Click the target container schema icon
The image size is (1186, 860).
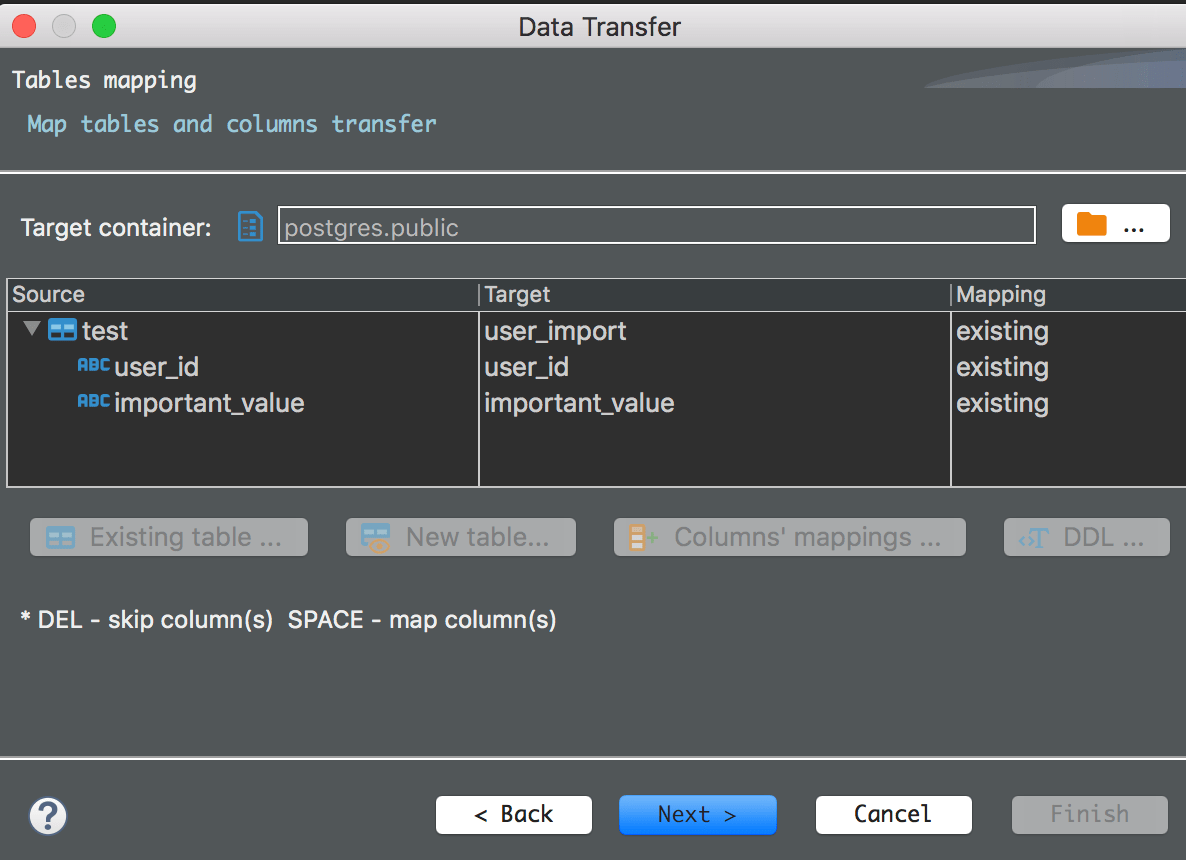pos(250,226)
